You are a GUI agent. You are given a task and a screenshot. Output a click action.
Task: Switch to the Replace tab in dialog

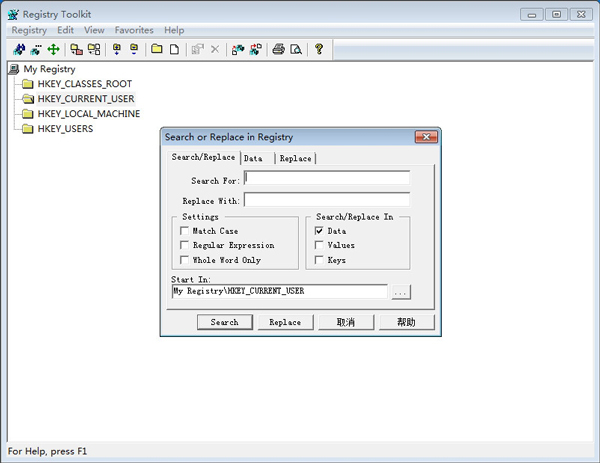coord(295,158)
